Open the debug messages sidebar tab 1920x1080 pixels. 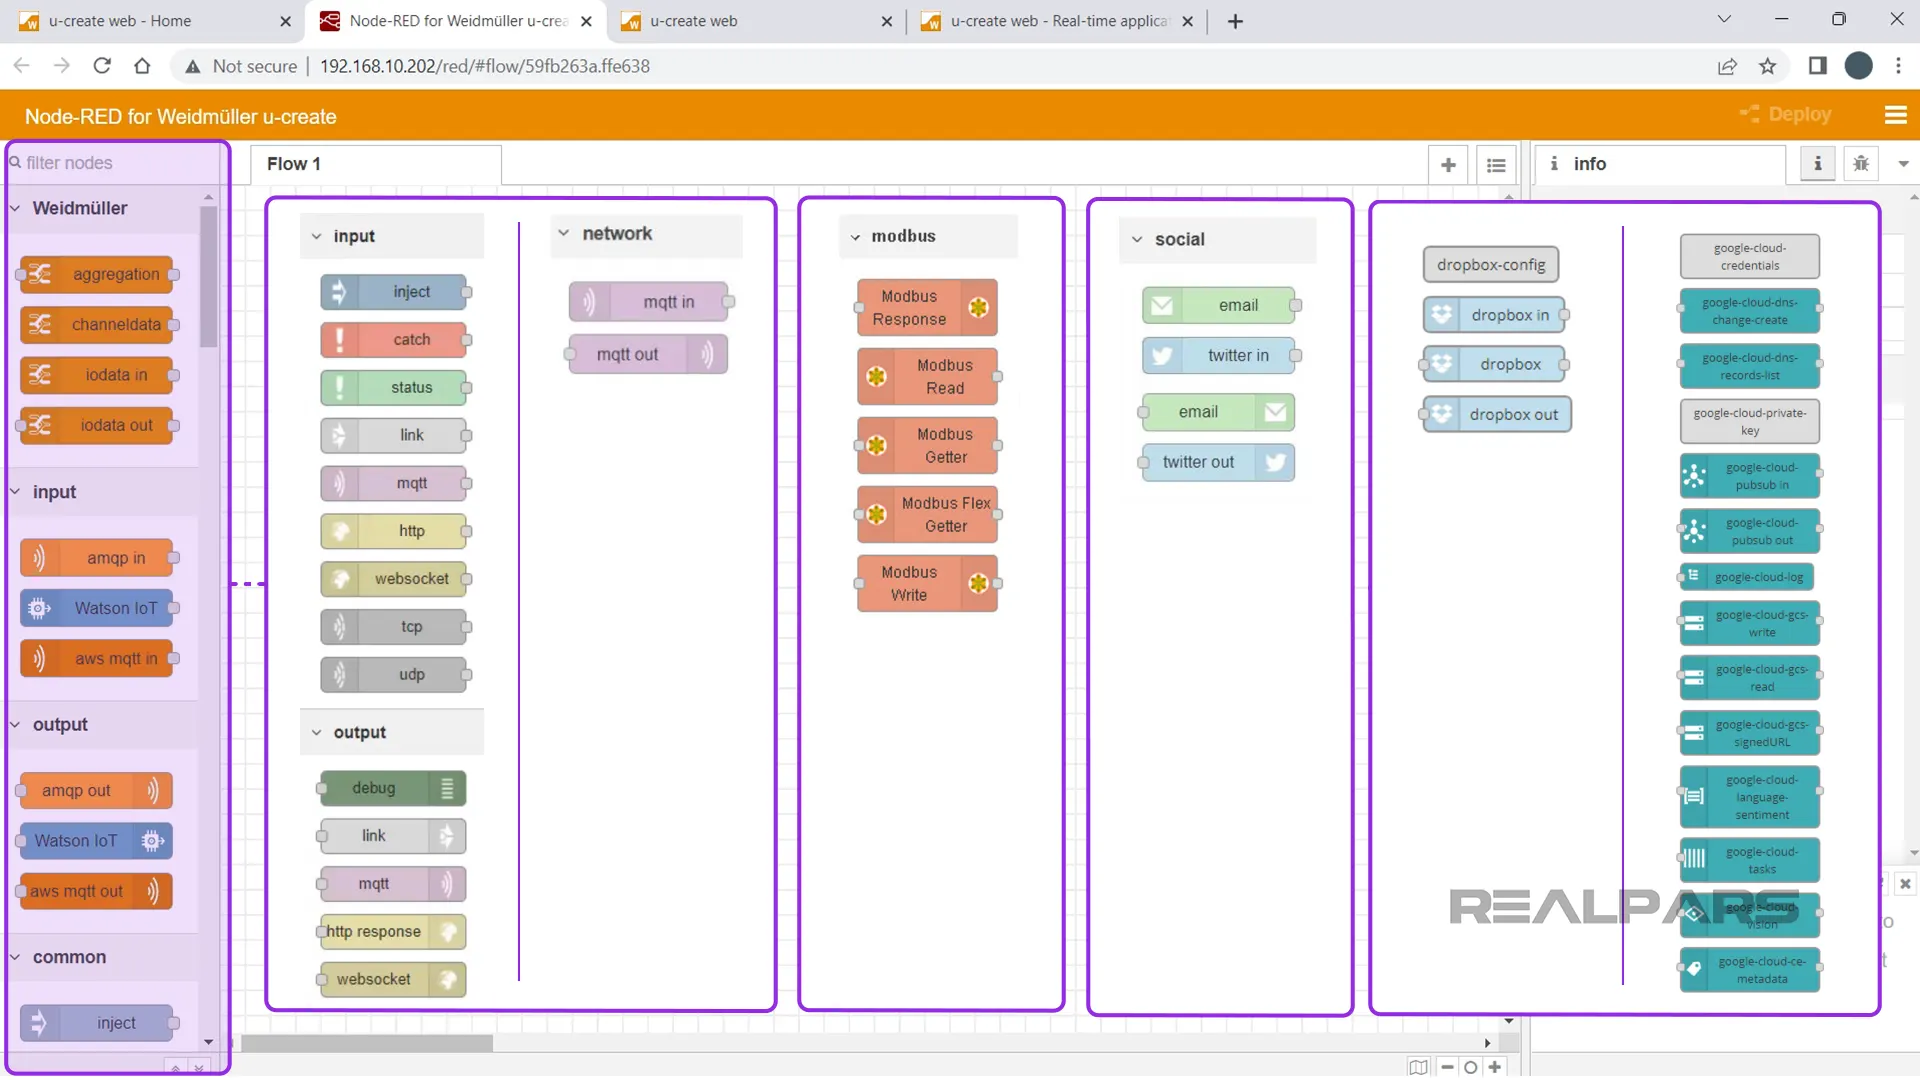pyautogui.click(x=1861, y=163)
